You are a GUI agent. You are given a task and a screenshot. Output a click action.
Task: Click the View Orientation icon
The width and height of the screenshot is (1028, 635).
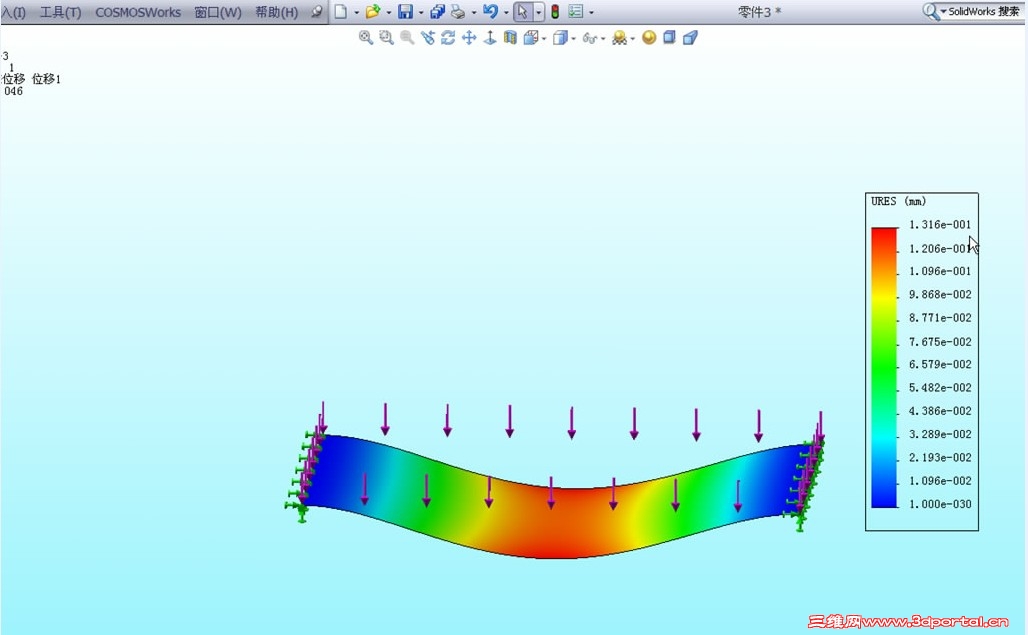click(531, 37)
